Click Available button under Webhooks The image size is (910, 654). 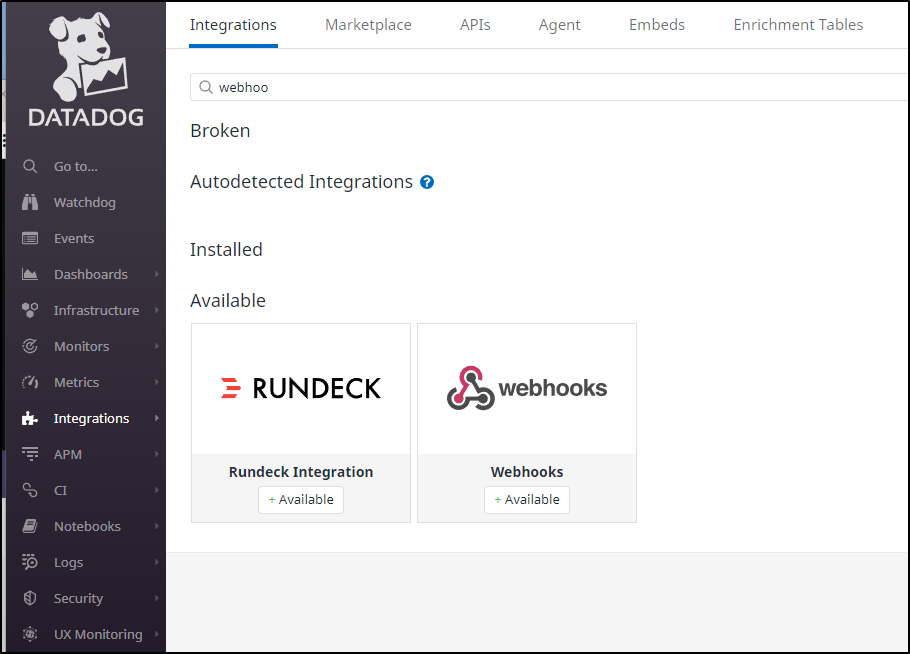[x=527, y=500]
